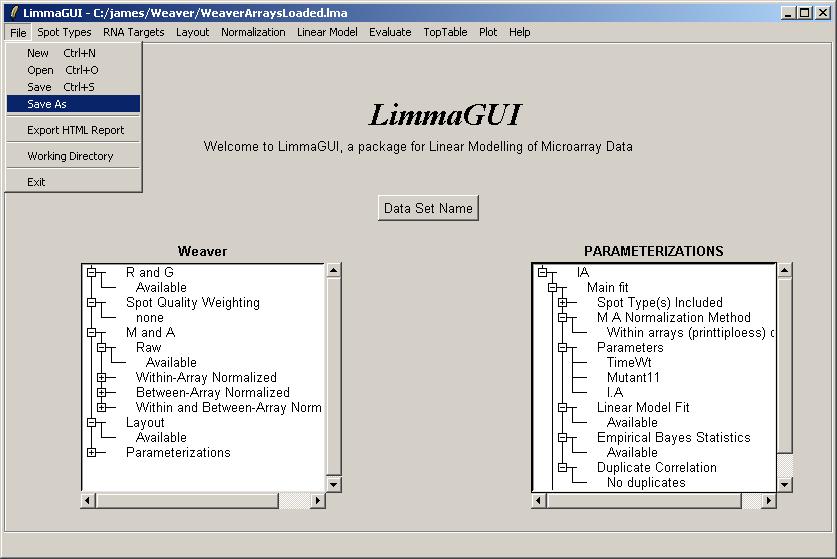Choose Export HTML Report menu entry
Image resolution: width=837 pixels, height=559 pixels.
[x=75, y=130]
